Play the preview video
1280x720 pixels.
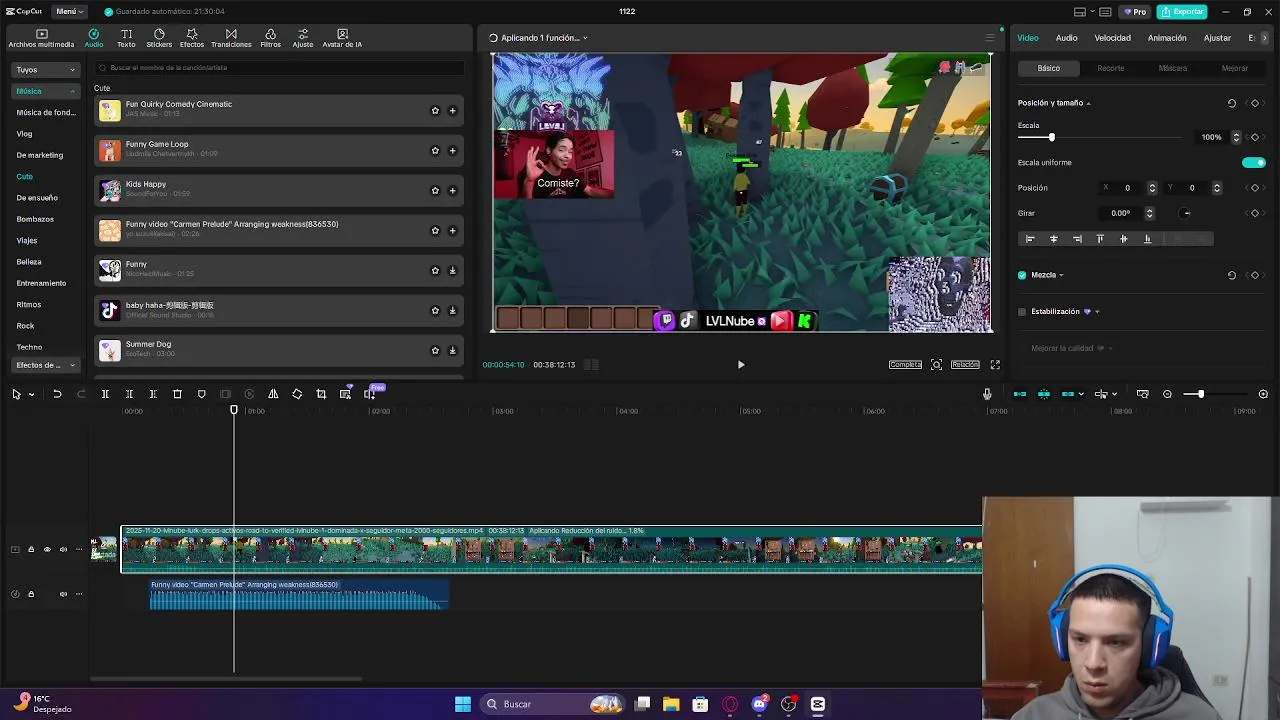(x=741, y=365)
